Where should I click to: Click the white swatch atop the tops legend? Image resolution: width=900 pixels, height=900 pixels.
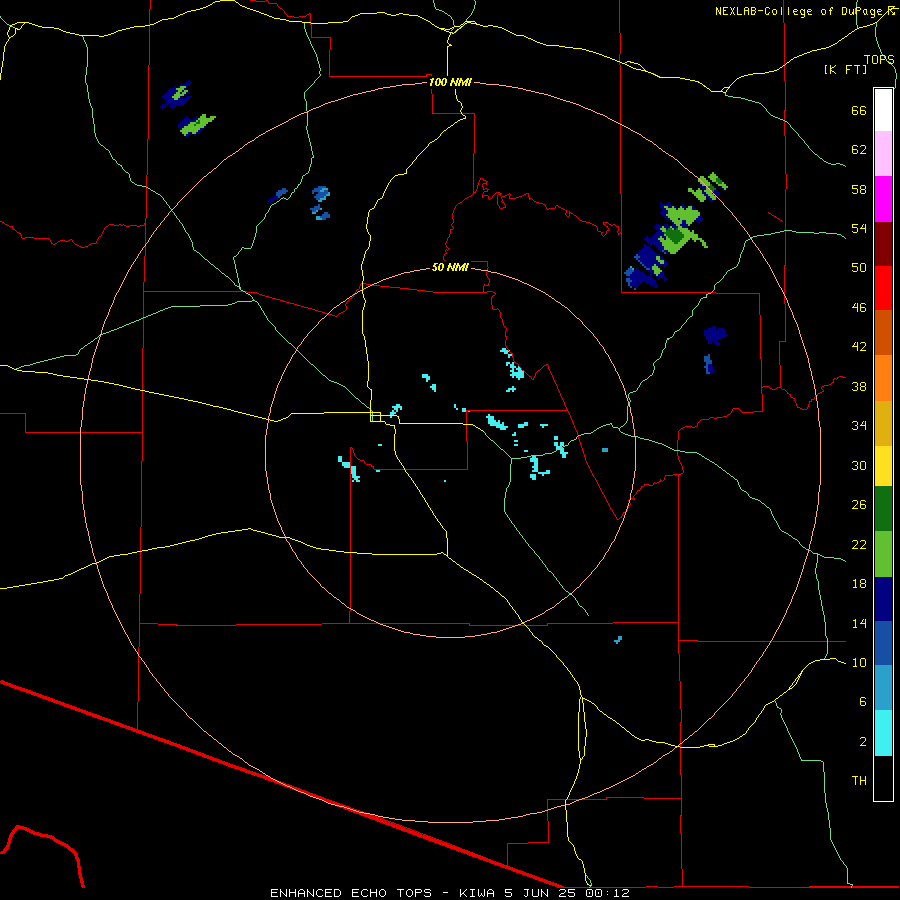(x=883, y=110)
